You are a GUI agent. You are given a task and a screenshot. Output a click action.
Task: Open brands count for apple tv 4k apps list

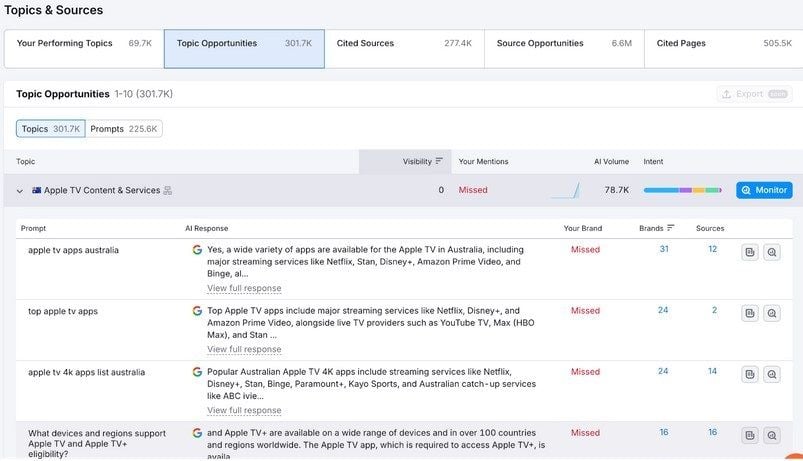[x=663, y=371]
